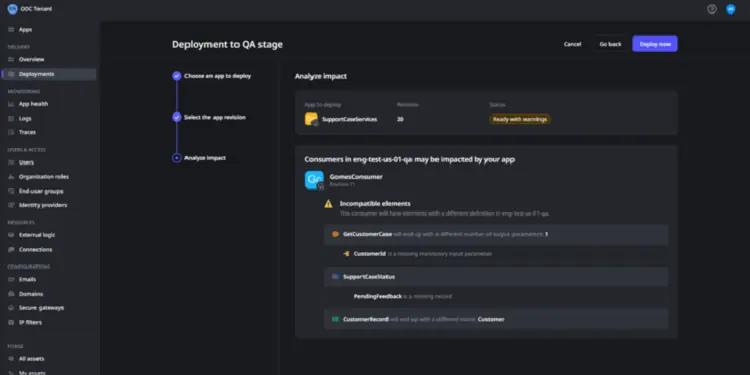Image resolution: width=750 pixels, height=375 pixels.
Task: Click the Users people icon
Action: pos(11,162)
